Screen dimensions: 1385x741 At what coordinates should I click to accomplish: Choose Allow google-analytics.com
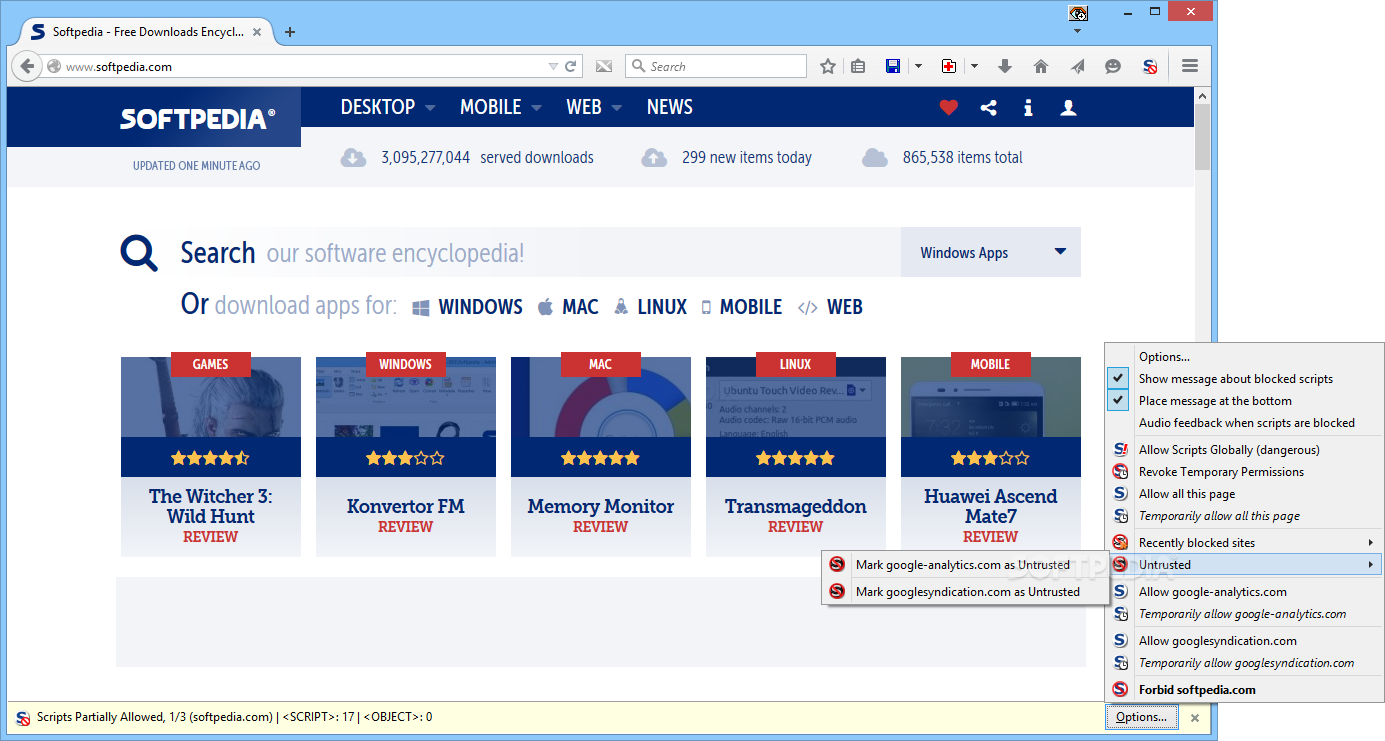pos(1244,592)
